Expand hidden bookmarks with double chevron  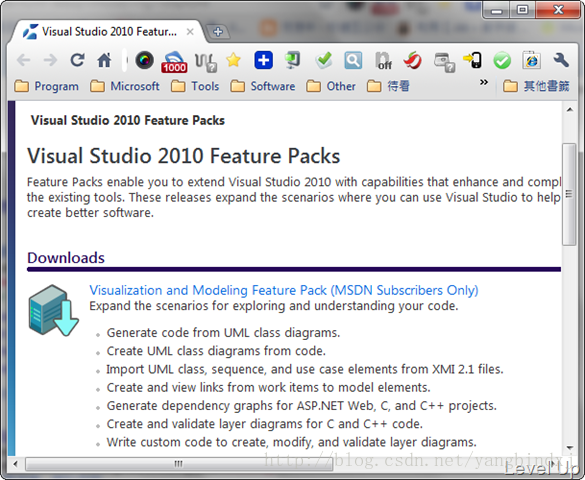(x=484, y=82)
